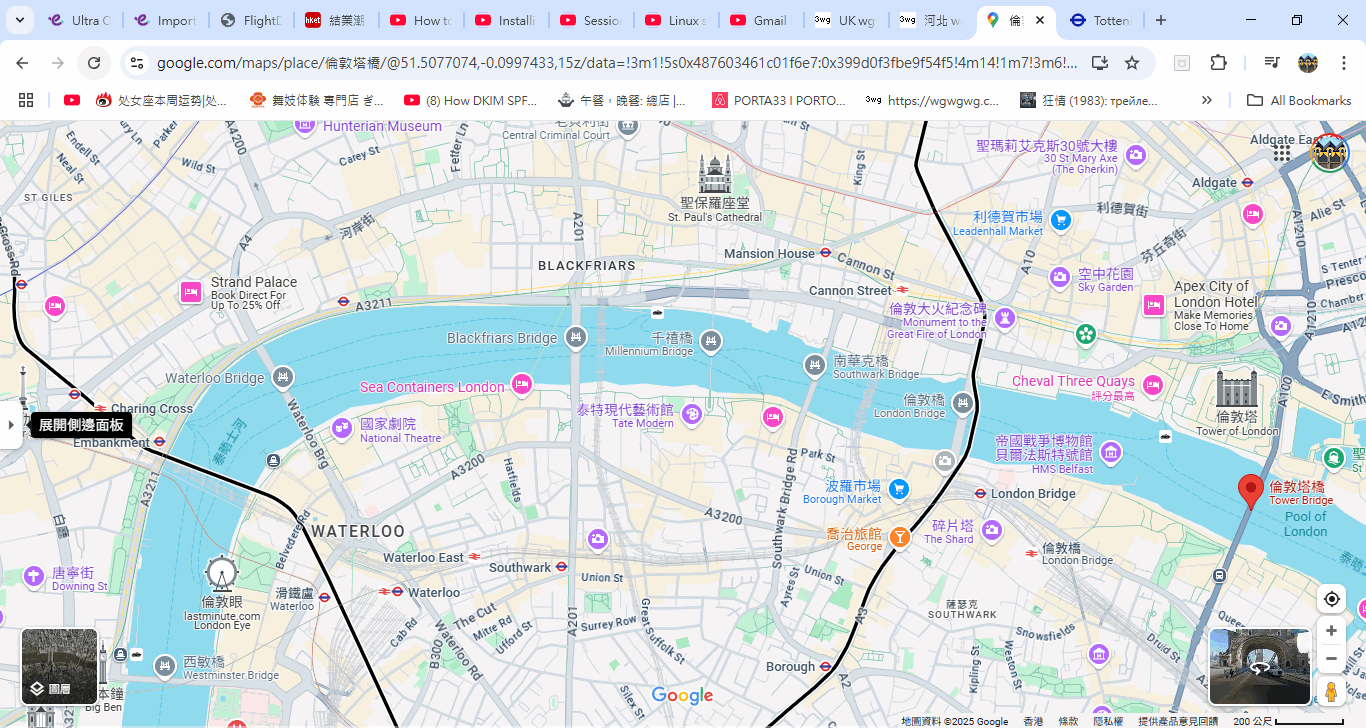Click the Borough Market shopping cart icon
This screenshot has height=728, width=1366.
pos(899,488)
